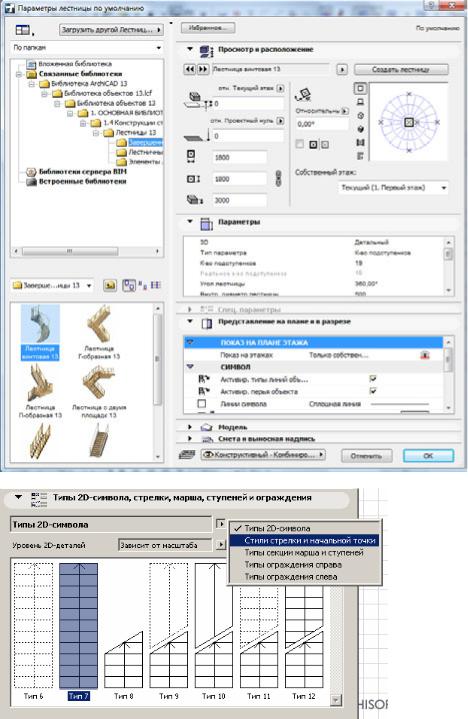
Task: Click the OK button
Action: point(428,455)
